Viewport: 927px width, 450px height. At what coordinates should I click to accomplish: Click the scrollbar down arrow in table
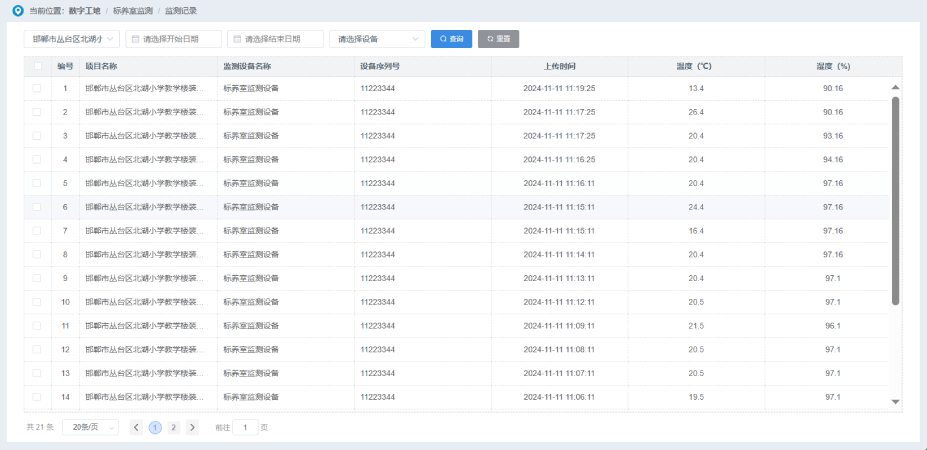tap(895, 401)
